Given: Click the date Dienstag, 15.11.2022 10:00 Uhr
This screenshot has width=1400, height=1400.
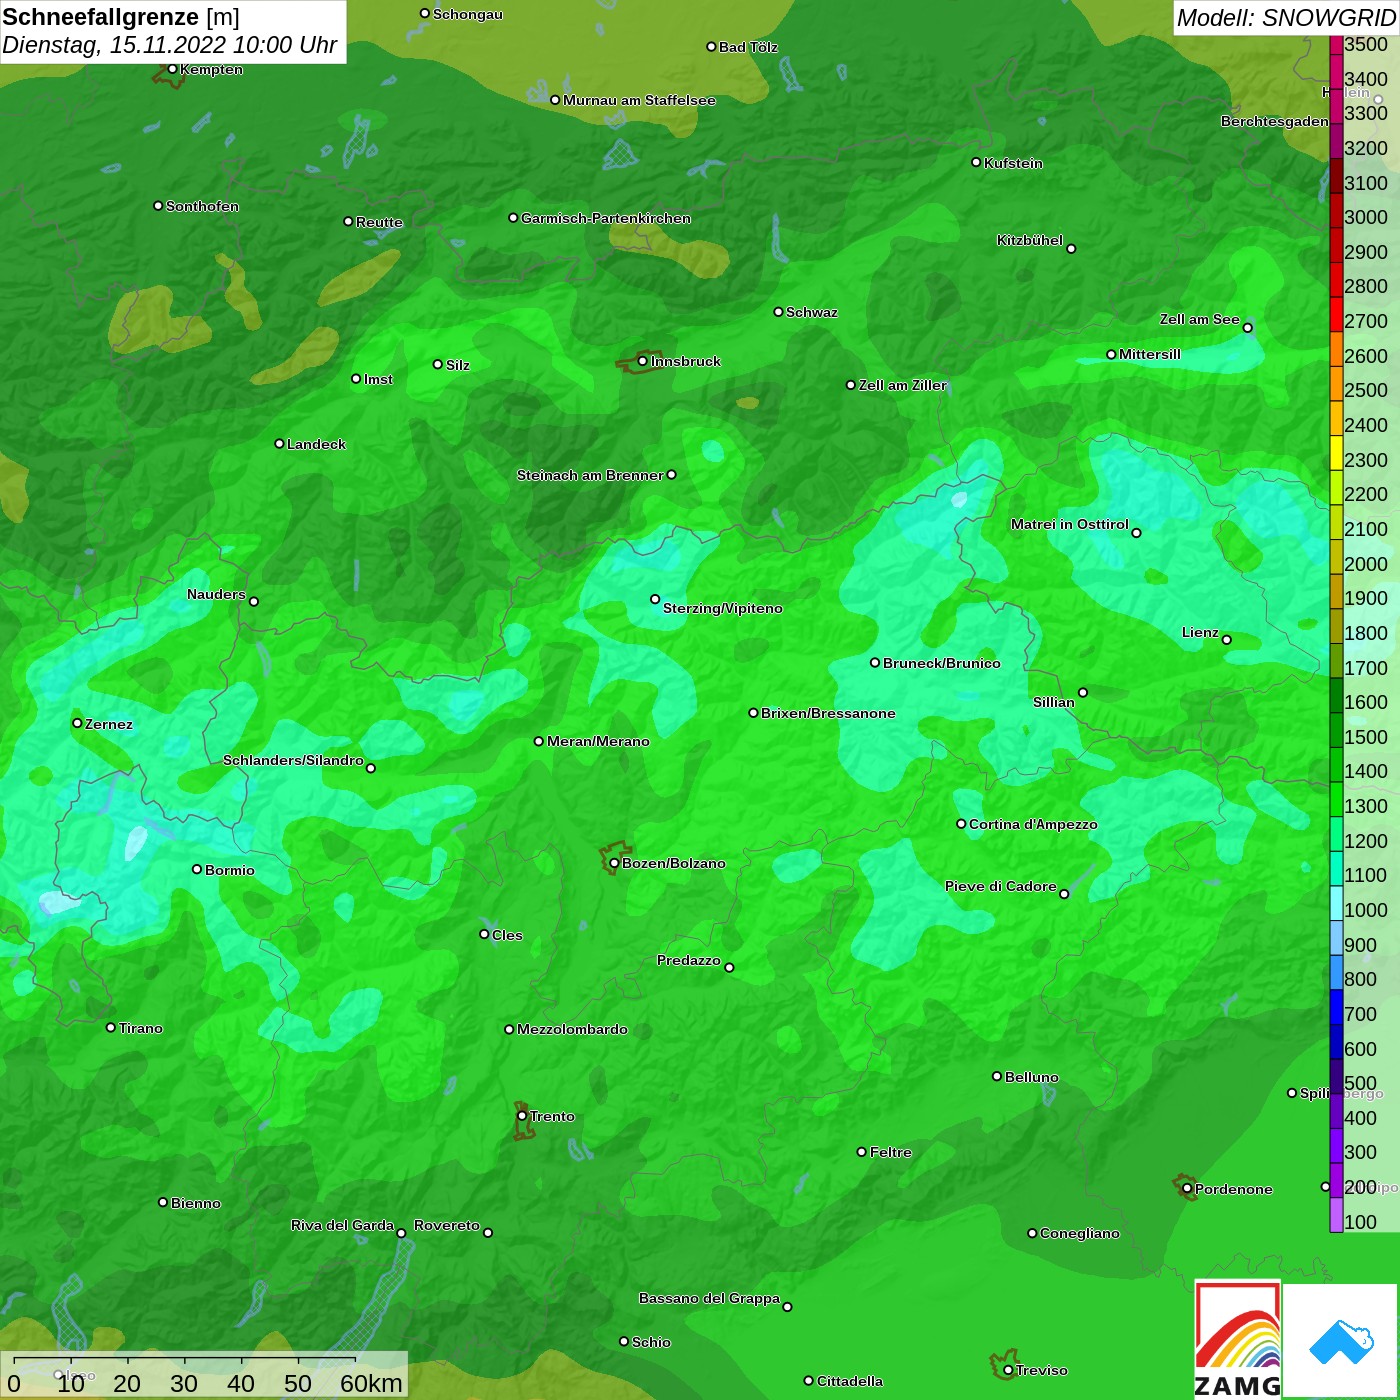Looking at the screenshot, I should click(170, 45).
